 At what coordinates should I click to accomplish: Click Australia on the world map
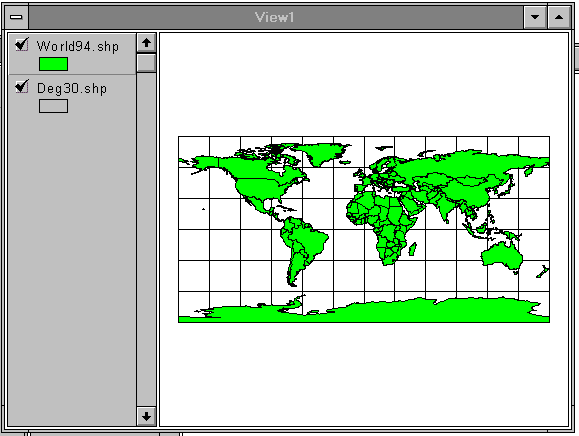click(502, 255)
